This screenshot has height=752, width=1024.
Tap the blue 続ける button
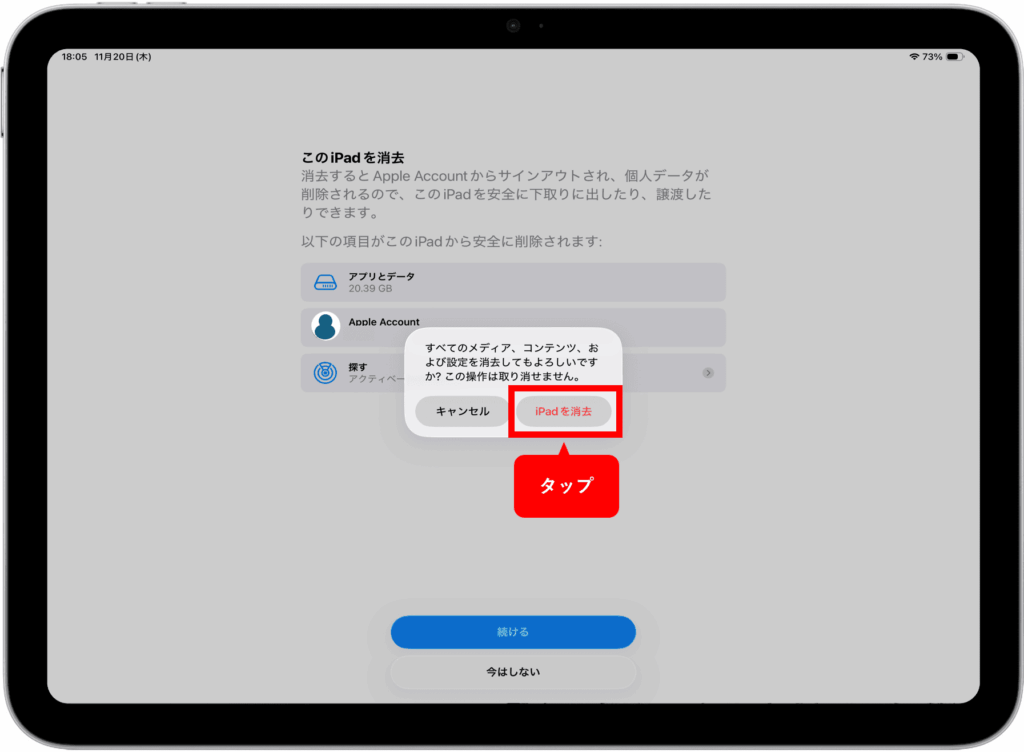(x=513, y=632)
